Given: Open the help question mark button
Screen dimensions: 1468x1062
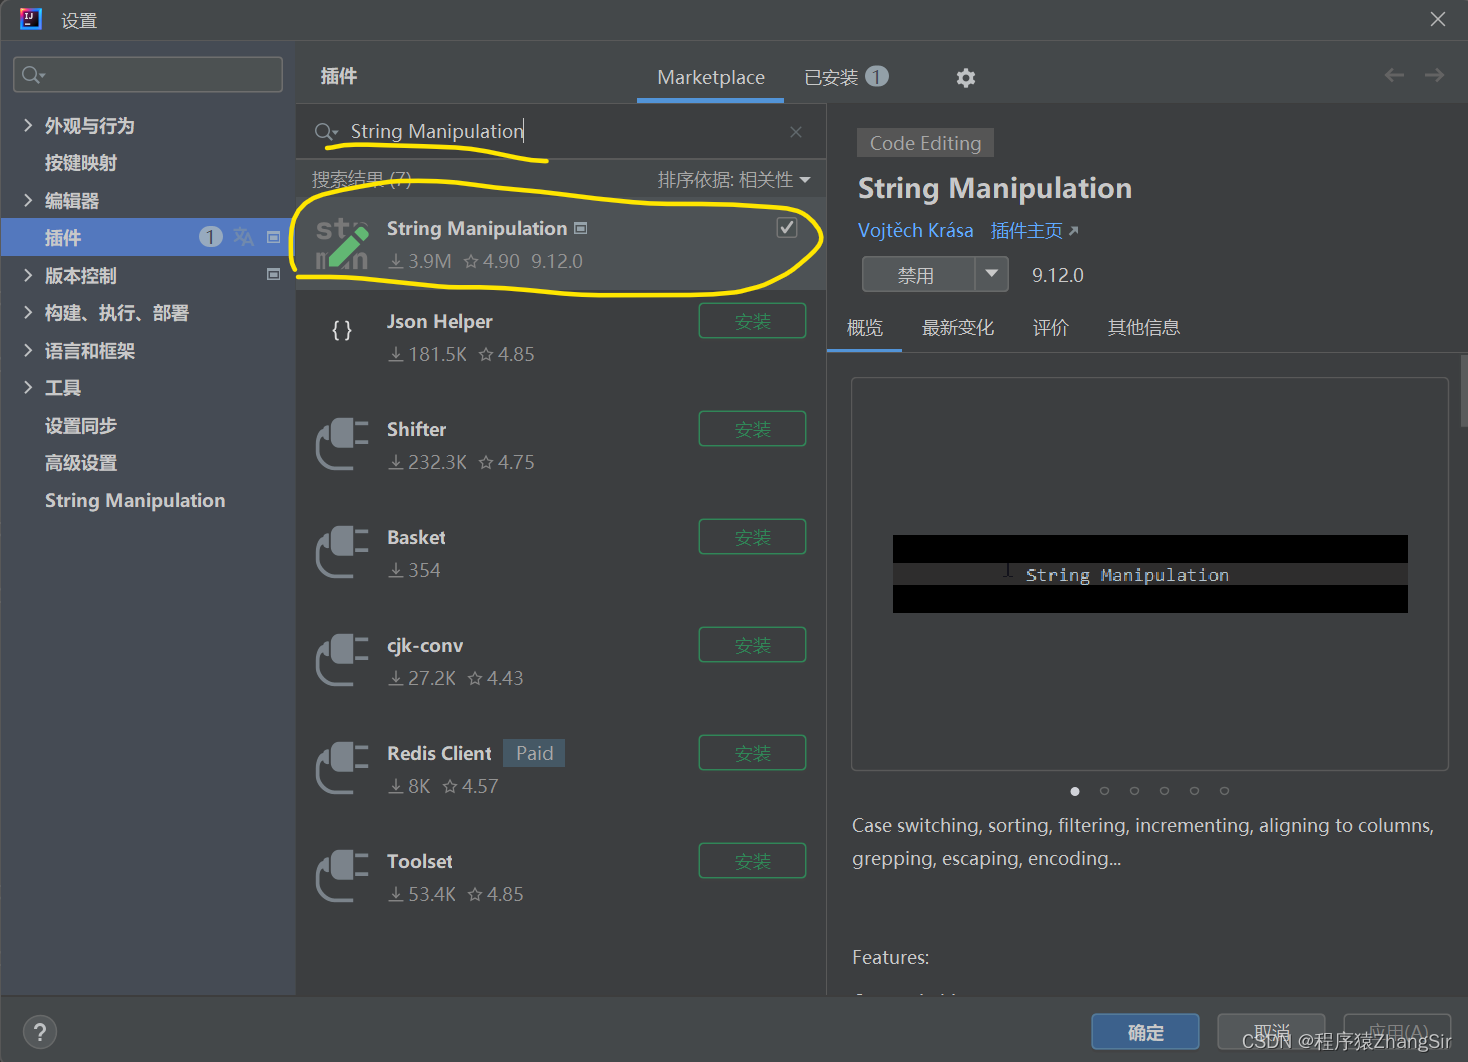Looking at the screenshot, I should pos(39,1032).
